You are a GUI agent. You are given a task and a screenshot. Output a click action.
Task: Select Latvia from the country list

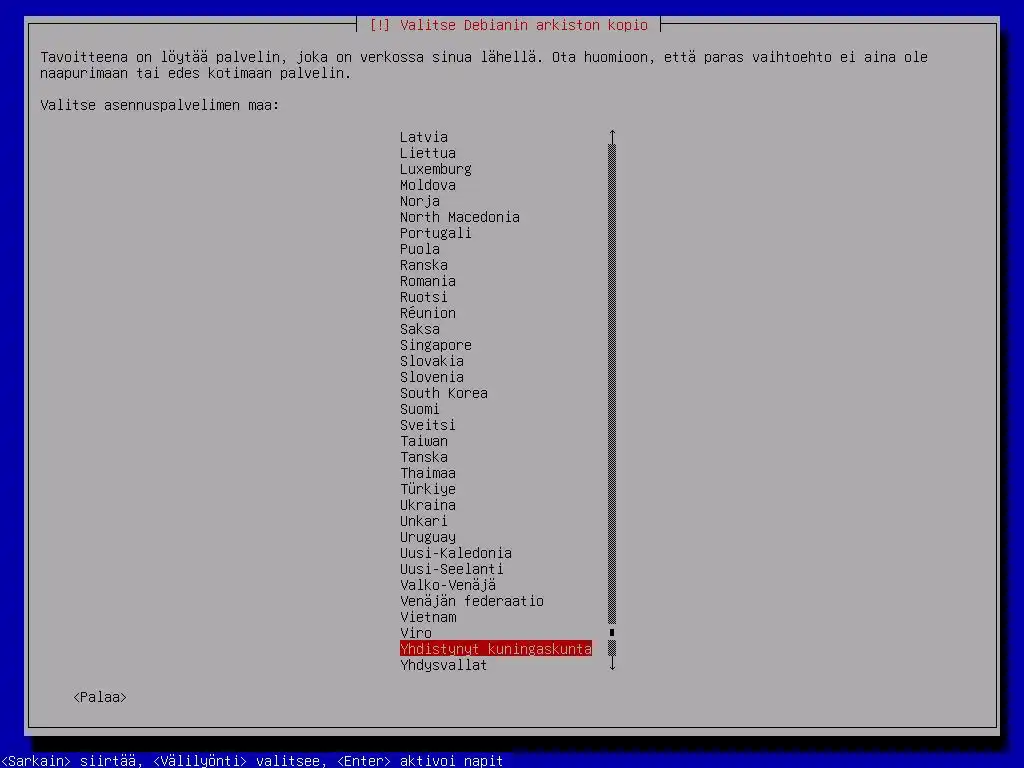click(x=424, y=137)
